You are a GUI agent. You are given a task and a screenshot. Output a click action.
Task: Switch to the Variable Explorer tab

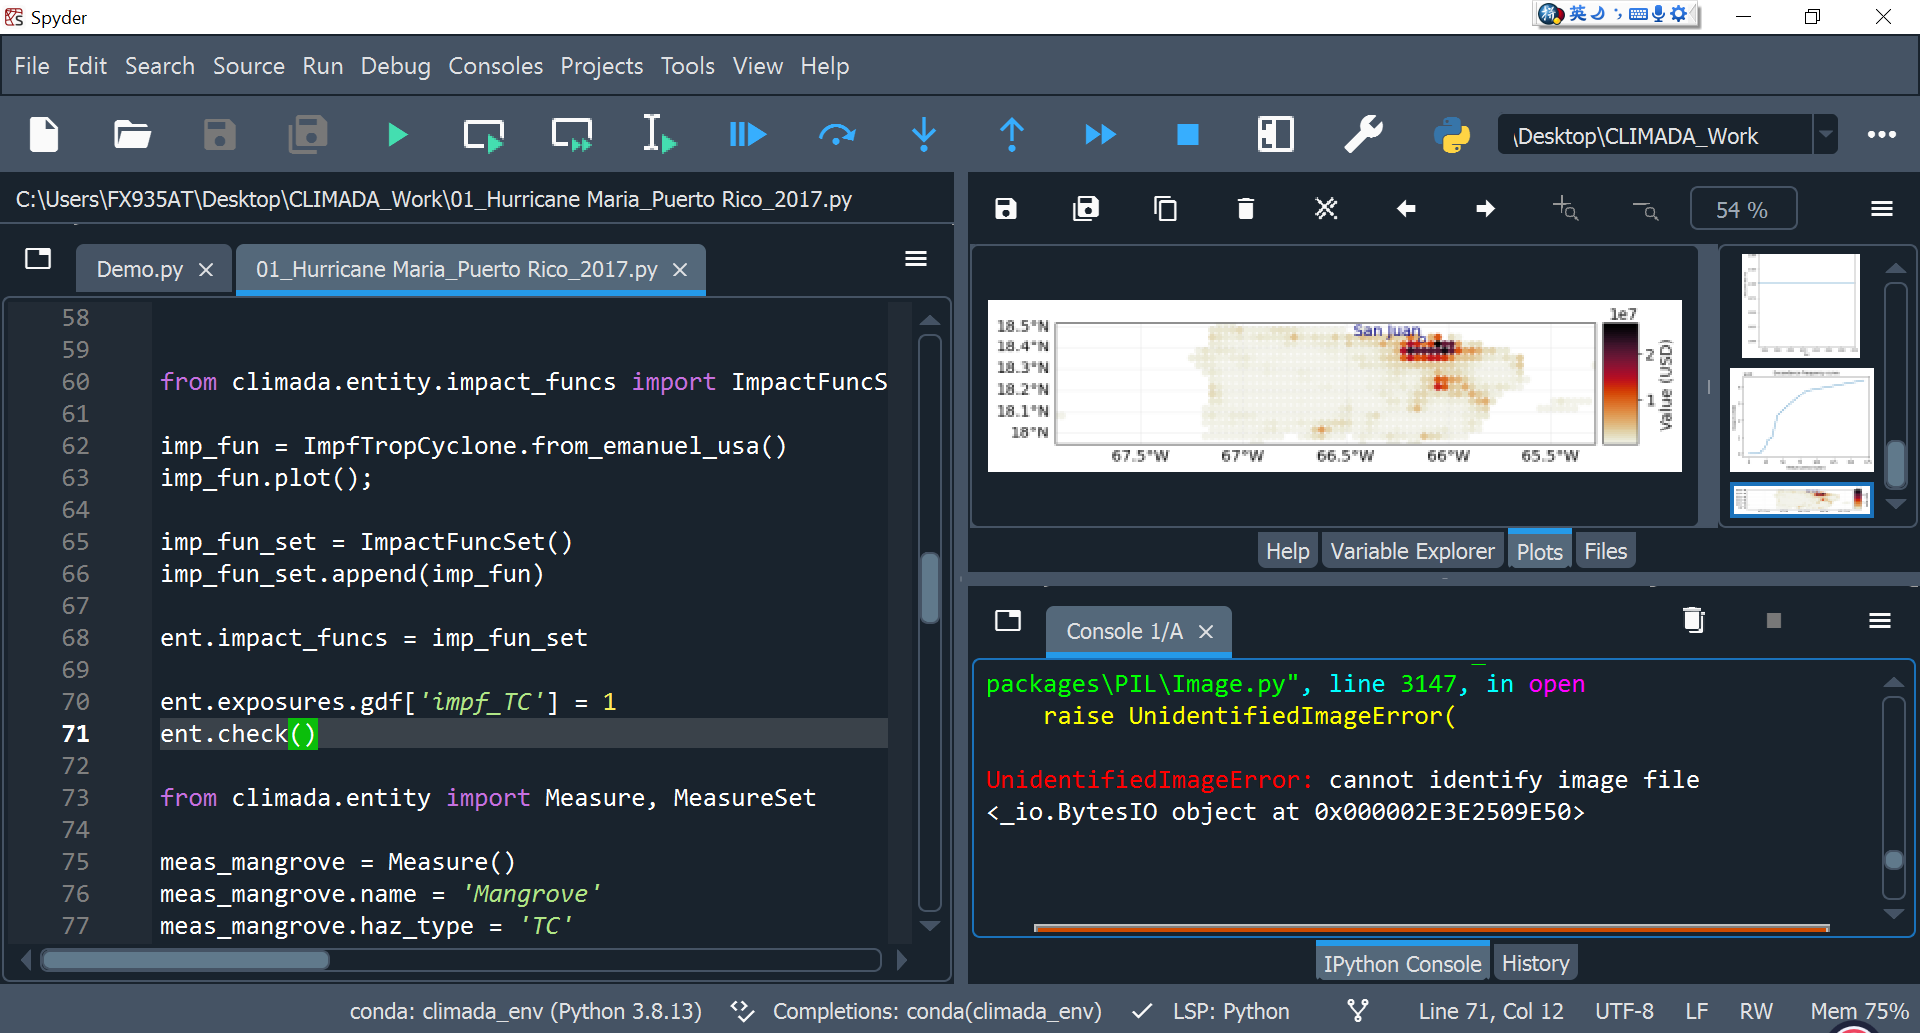click(1412, 549)
